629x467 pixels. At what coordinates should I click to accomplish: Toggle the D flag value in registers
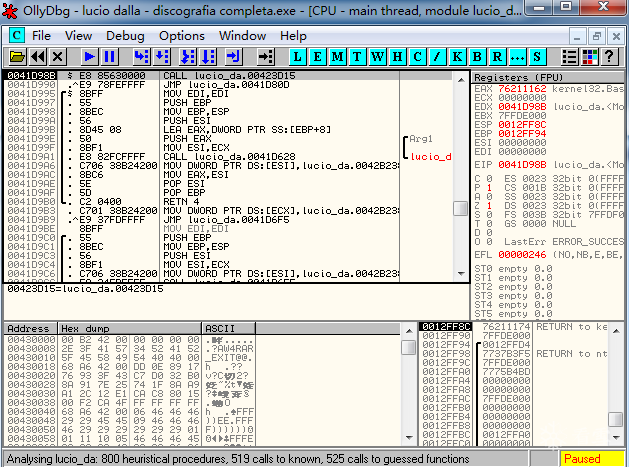(489, 233)
